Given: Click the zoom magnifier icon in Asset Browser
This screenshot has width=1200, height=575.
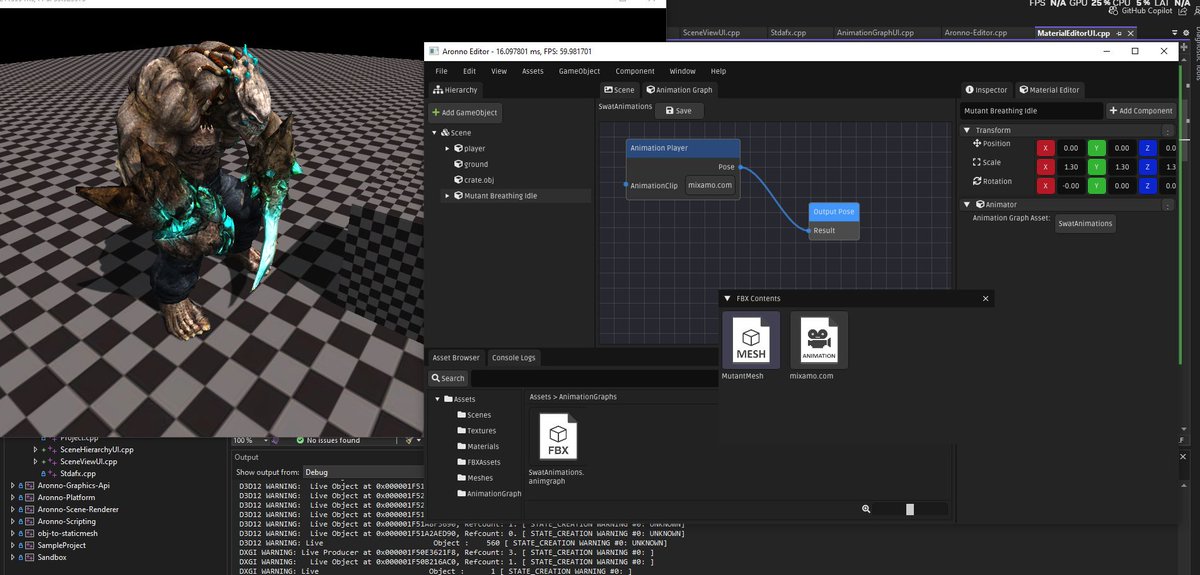Looking at the screenshot, I should (x=866, y=509).
